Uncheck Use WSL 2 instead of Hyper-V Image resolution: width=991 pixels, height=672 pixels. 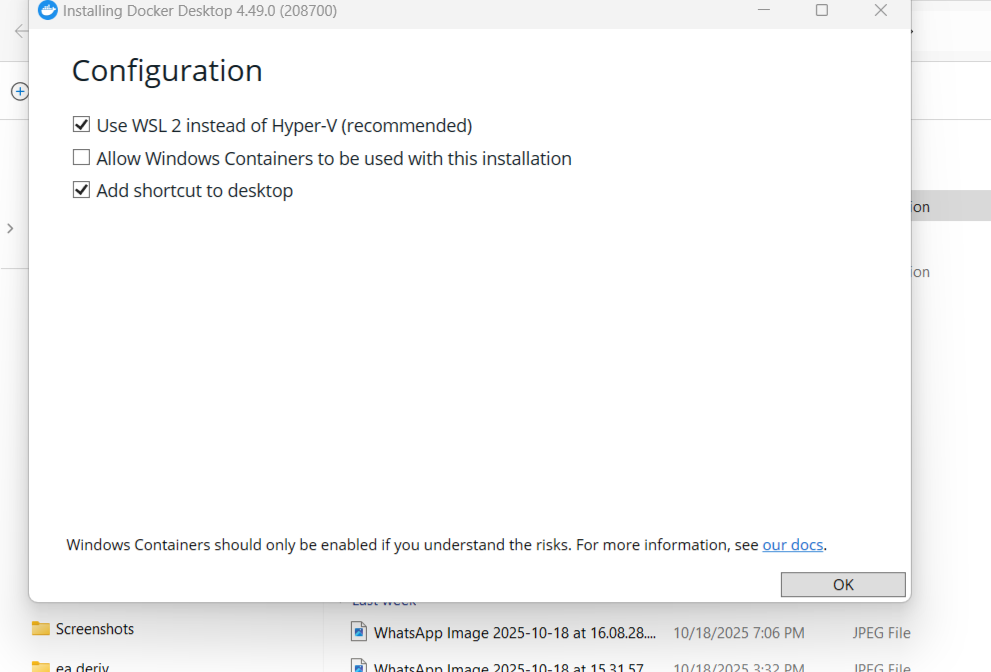[x=82, y=126]
